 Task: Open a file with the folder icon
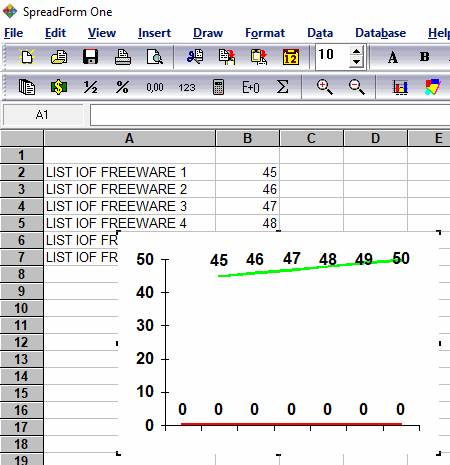tap(59, 57)
